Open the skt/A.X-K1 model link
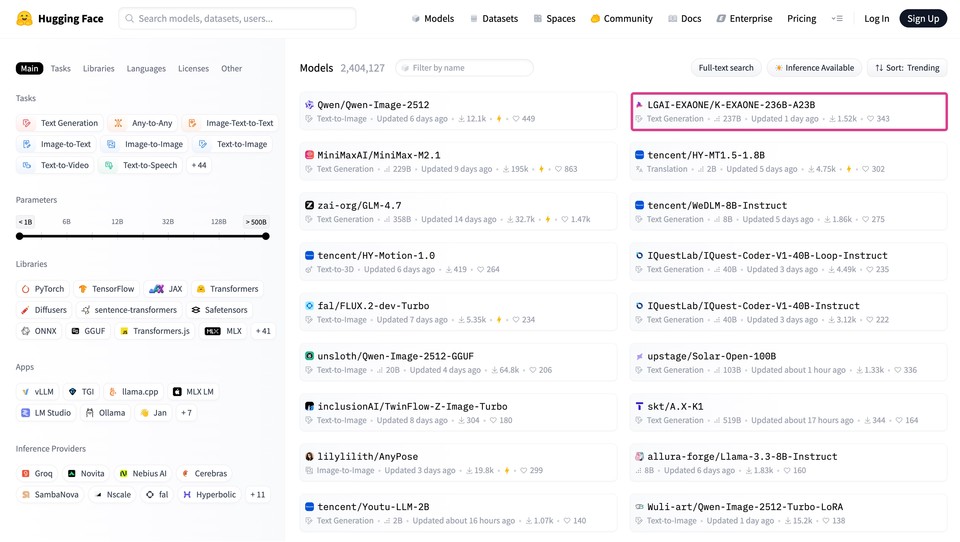960x542 pixels. (x=675, y=406)
